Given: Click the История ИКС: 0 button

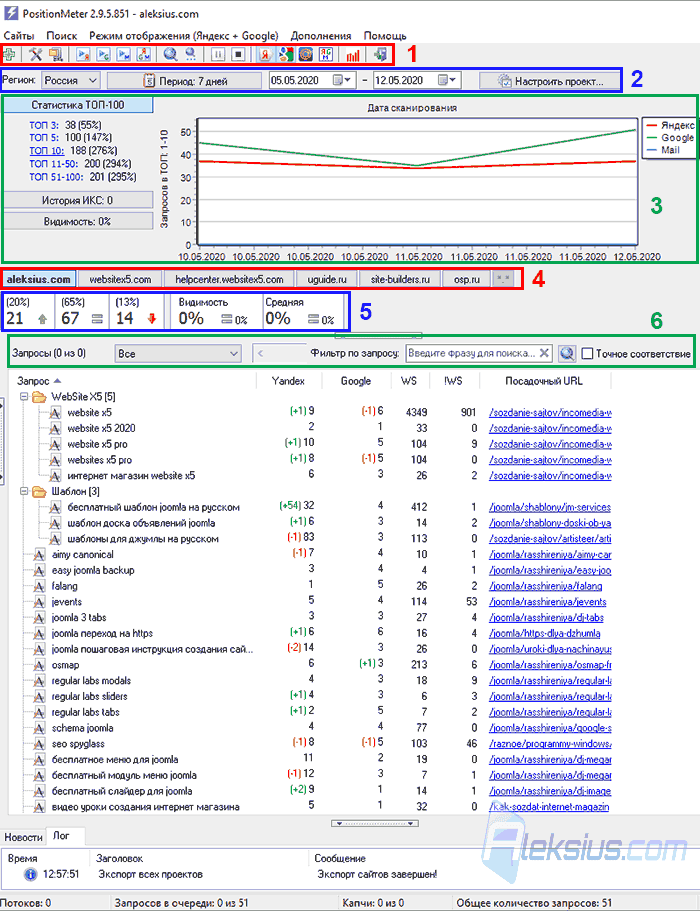Looking at the screenshot, I should pyautogui.click(x=78, y=200).
